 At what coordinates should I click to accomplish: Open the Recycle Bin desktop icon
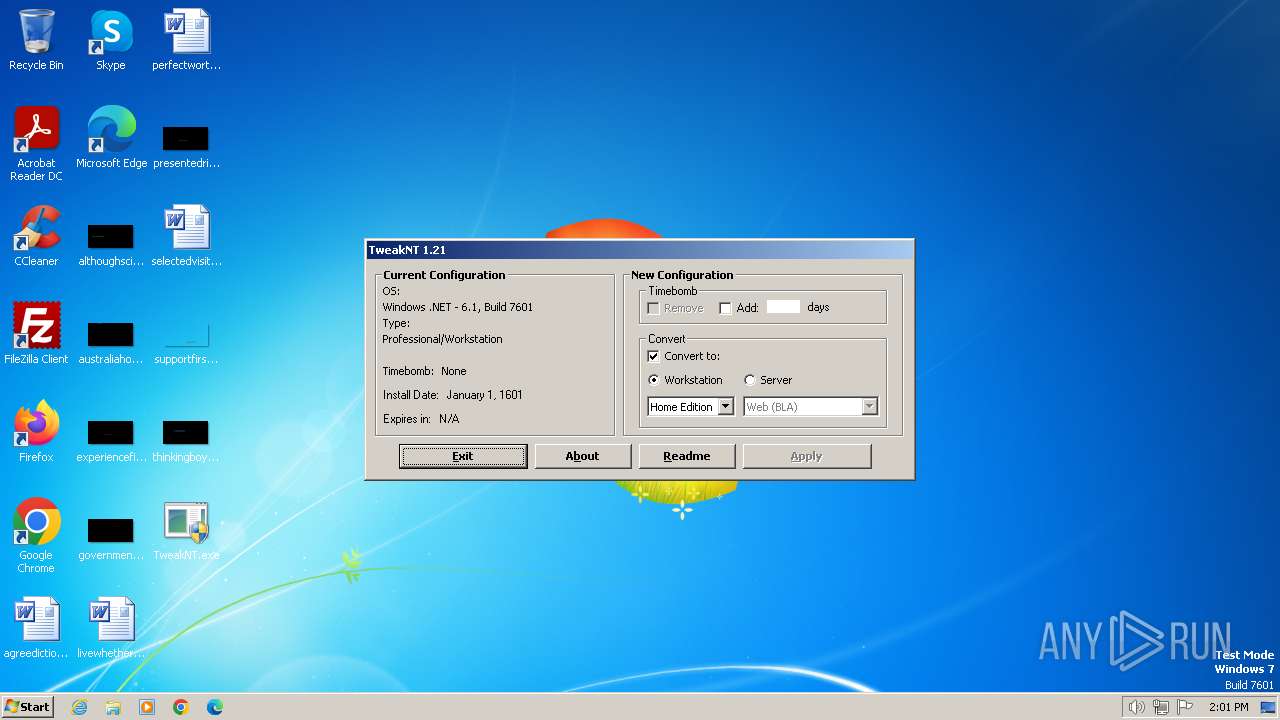pyautogui.click(x=36, y=40)
